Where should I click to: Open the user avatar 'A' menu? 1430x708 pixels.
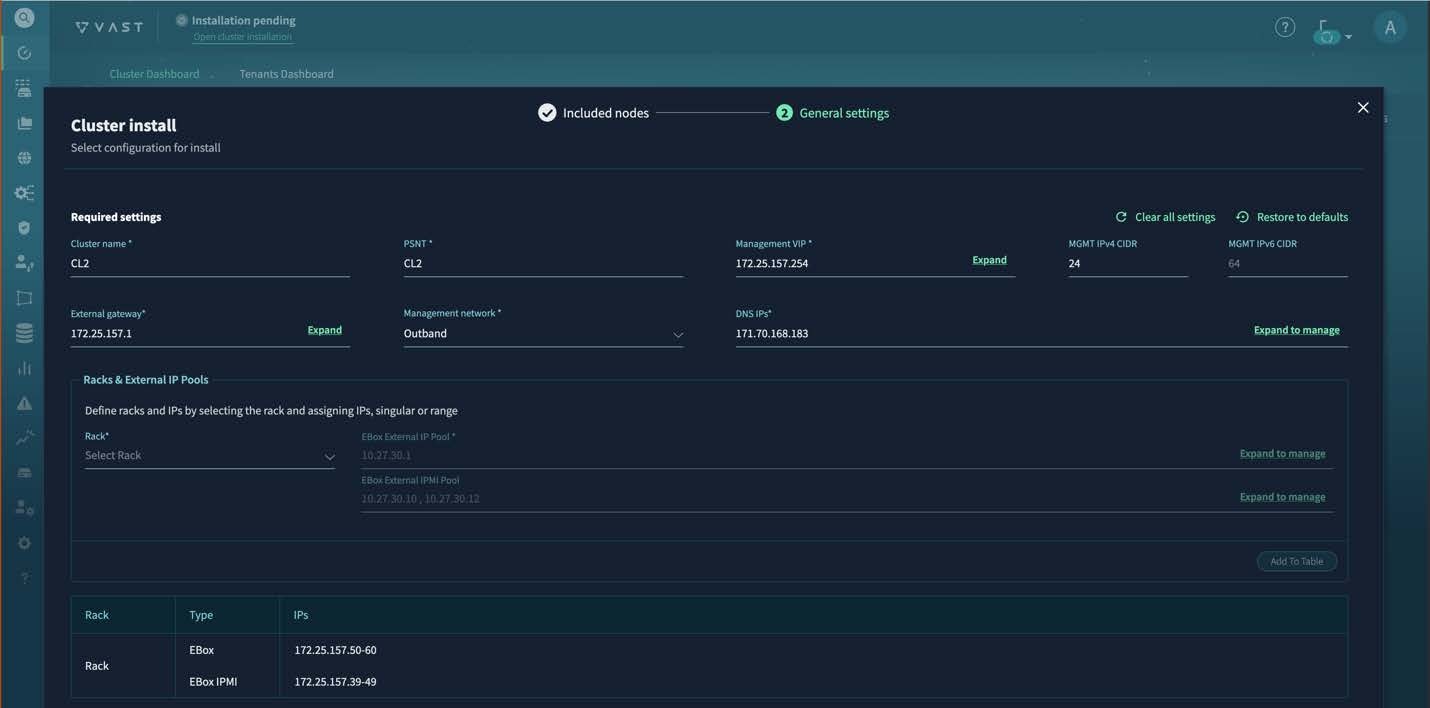click(x=1389, y=28)
